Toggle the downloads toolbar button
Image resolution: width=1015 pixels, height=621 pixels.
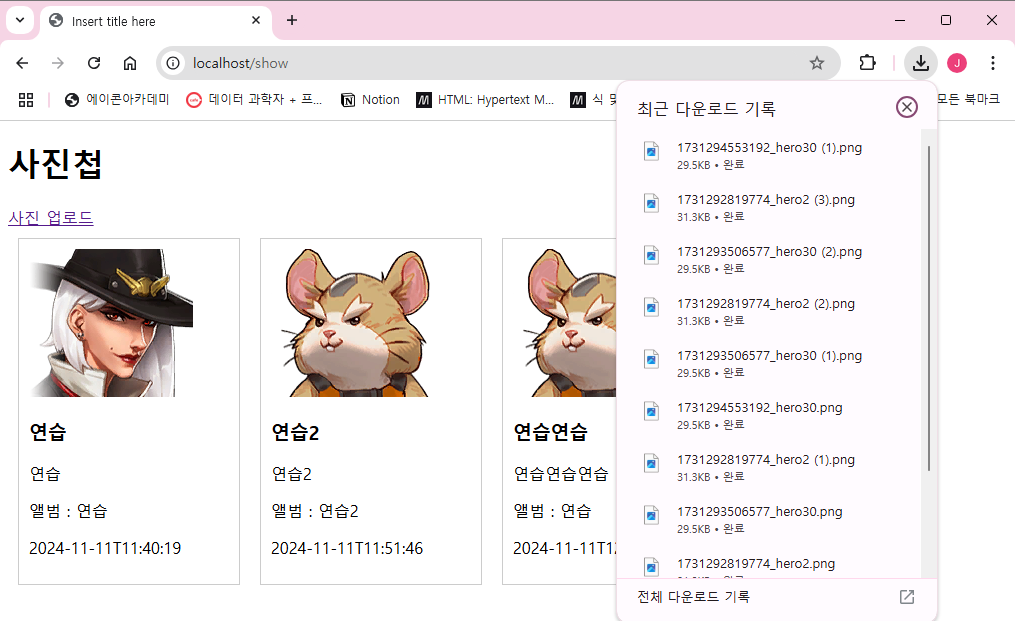point(920,63)
